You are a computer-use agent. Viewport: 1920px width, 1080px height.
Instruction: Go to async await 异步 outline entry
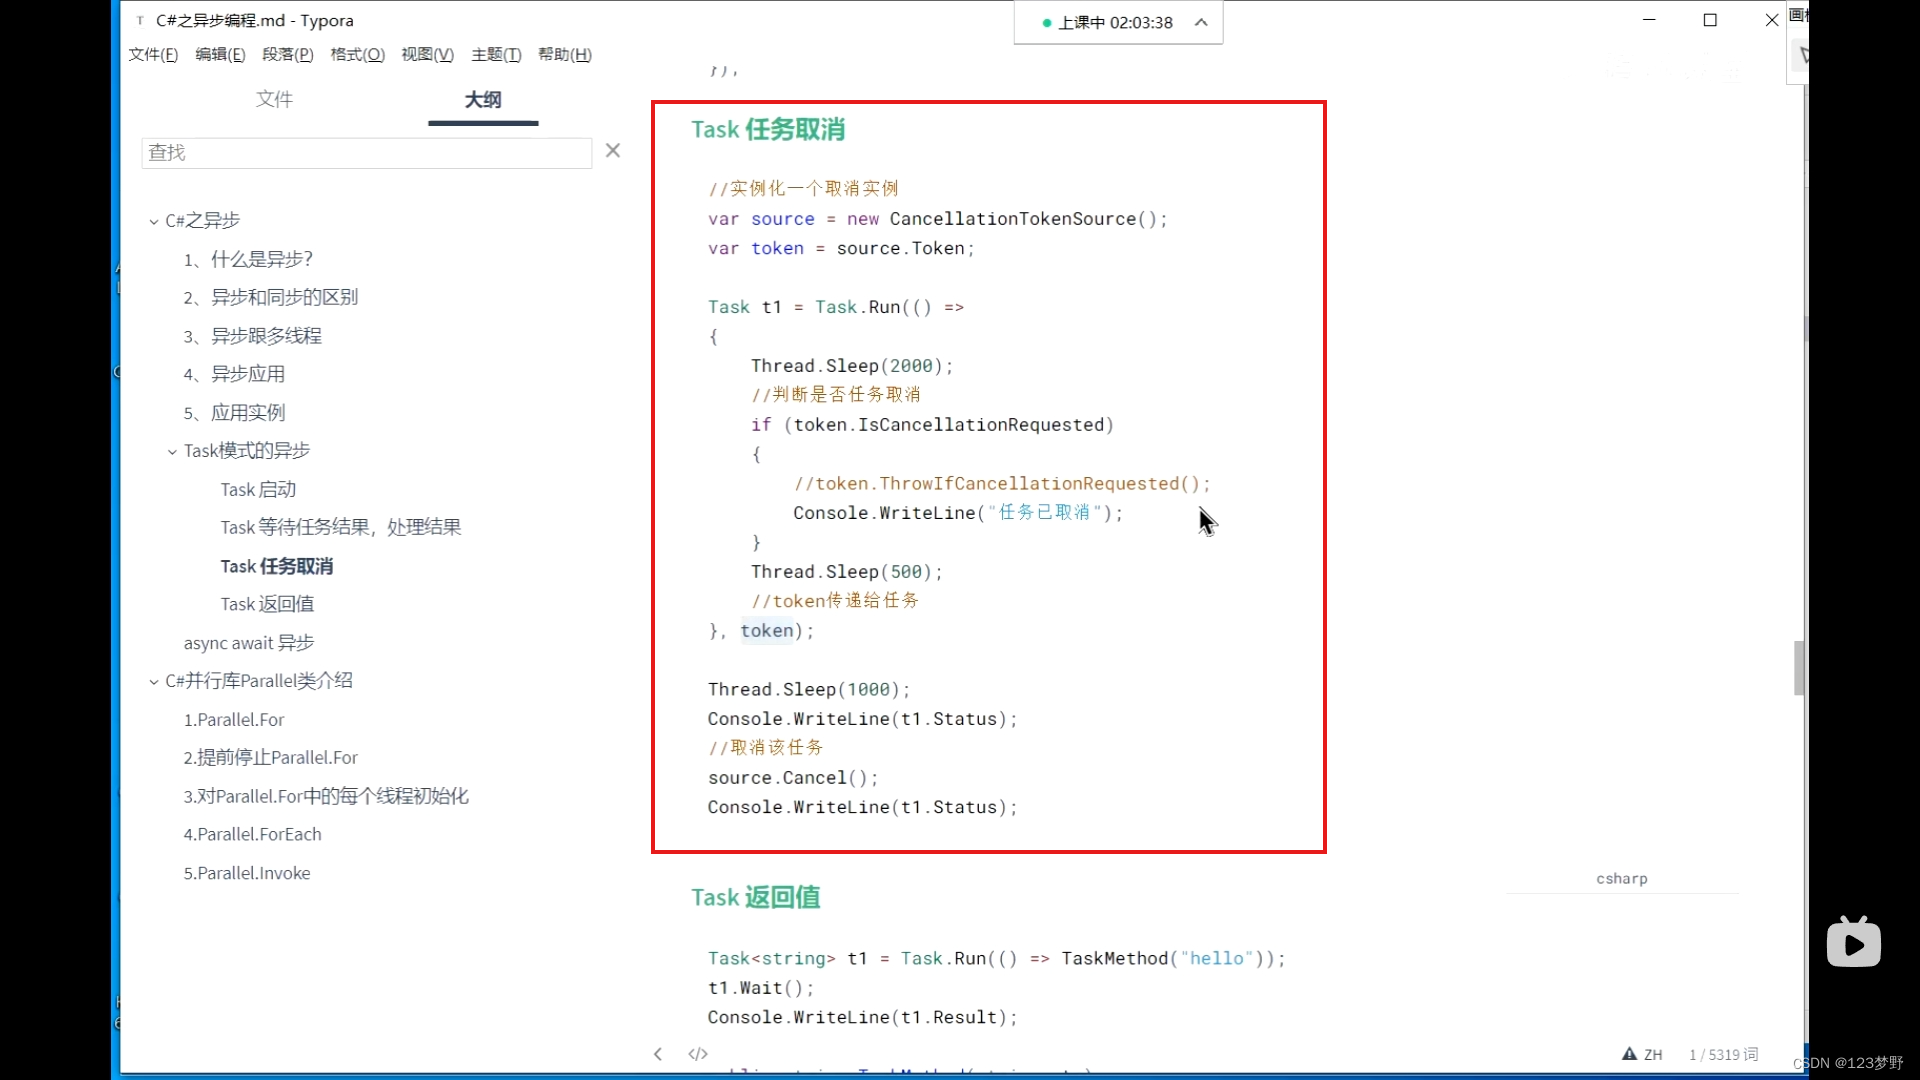(x=249, y=643)
